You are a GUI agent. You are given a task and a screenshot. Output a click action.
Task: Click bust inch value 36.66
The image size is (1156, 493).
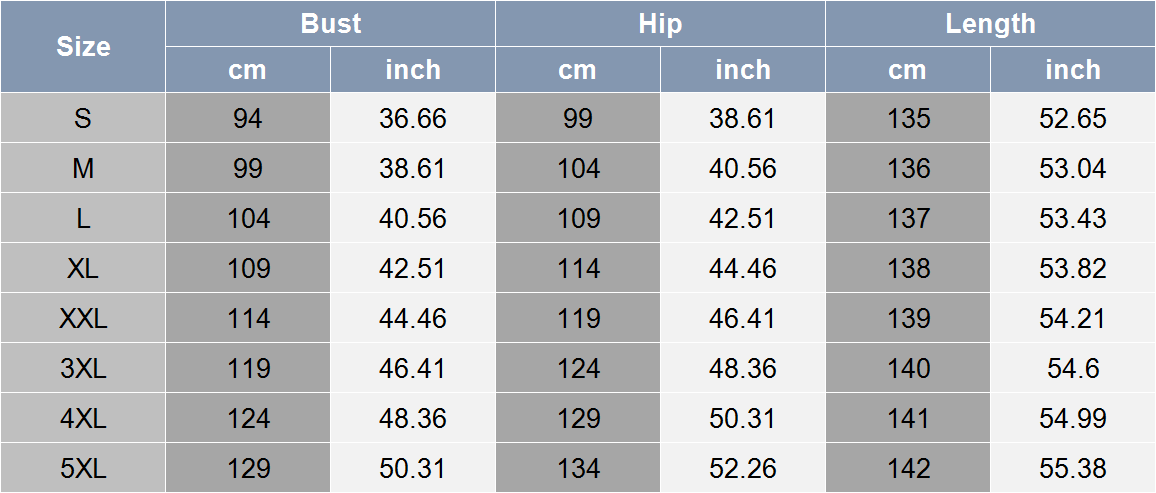(412, 118)
